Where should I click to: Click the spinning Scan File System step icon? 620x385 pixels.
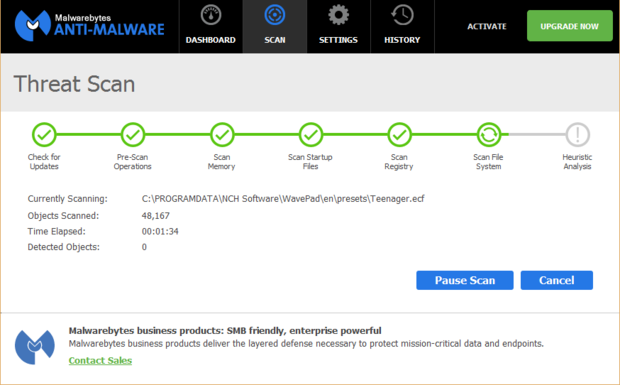tap(489, 135)
